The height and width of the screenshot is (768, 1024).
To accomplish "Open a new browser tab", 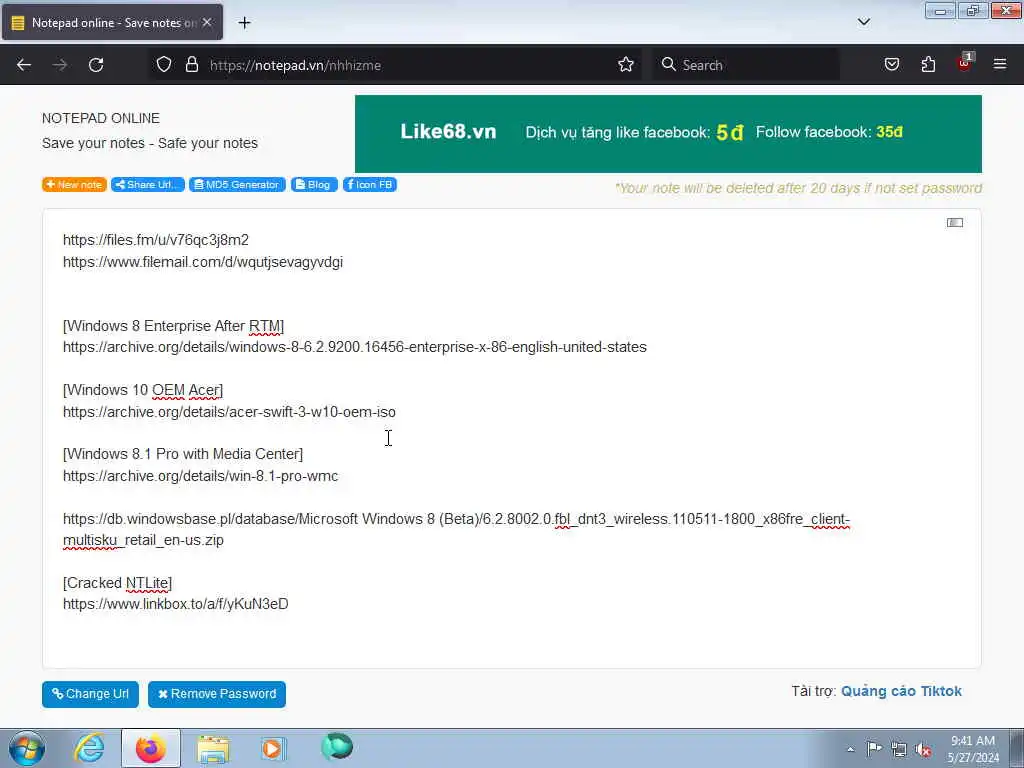I will pos(244,23).
